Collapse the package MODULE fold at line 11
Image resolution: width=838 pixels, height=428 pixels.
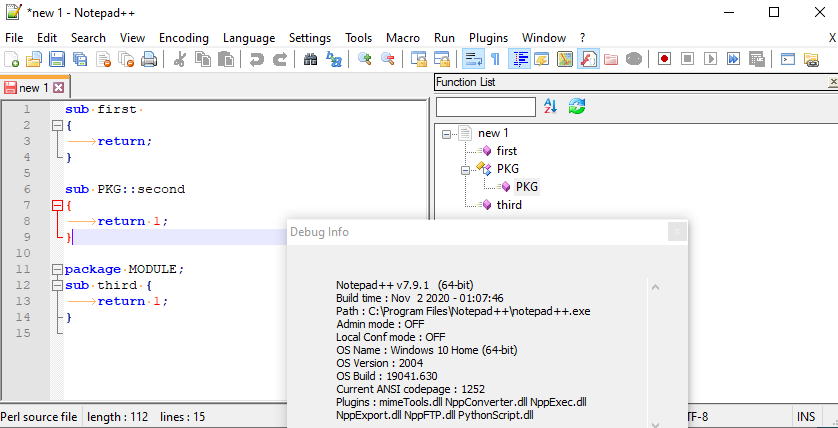[57, 269]
